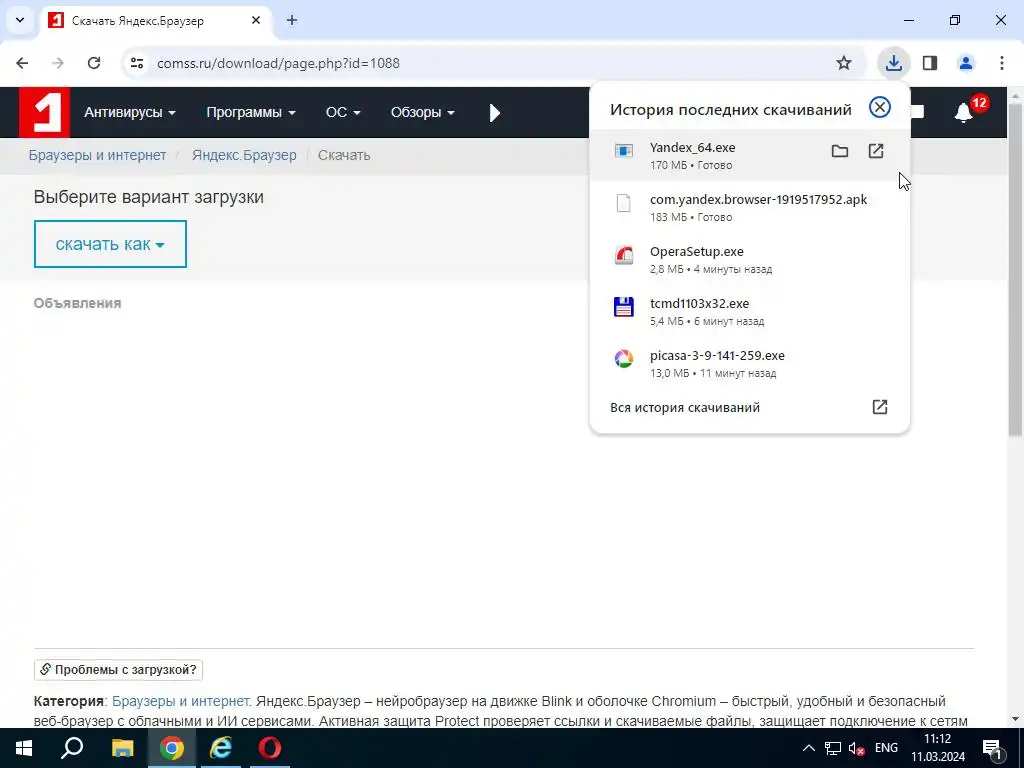Click the apk file blank icon
The width and height of the screenshot is (1024, 768).
(624, 203)
